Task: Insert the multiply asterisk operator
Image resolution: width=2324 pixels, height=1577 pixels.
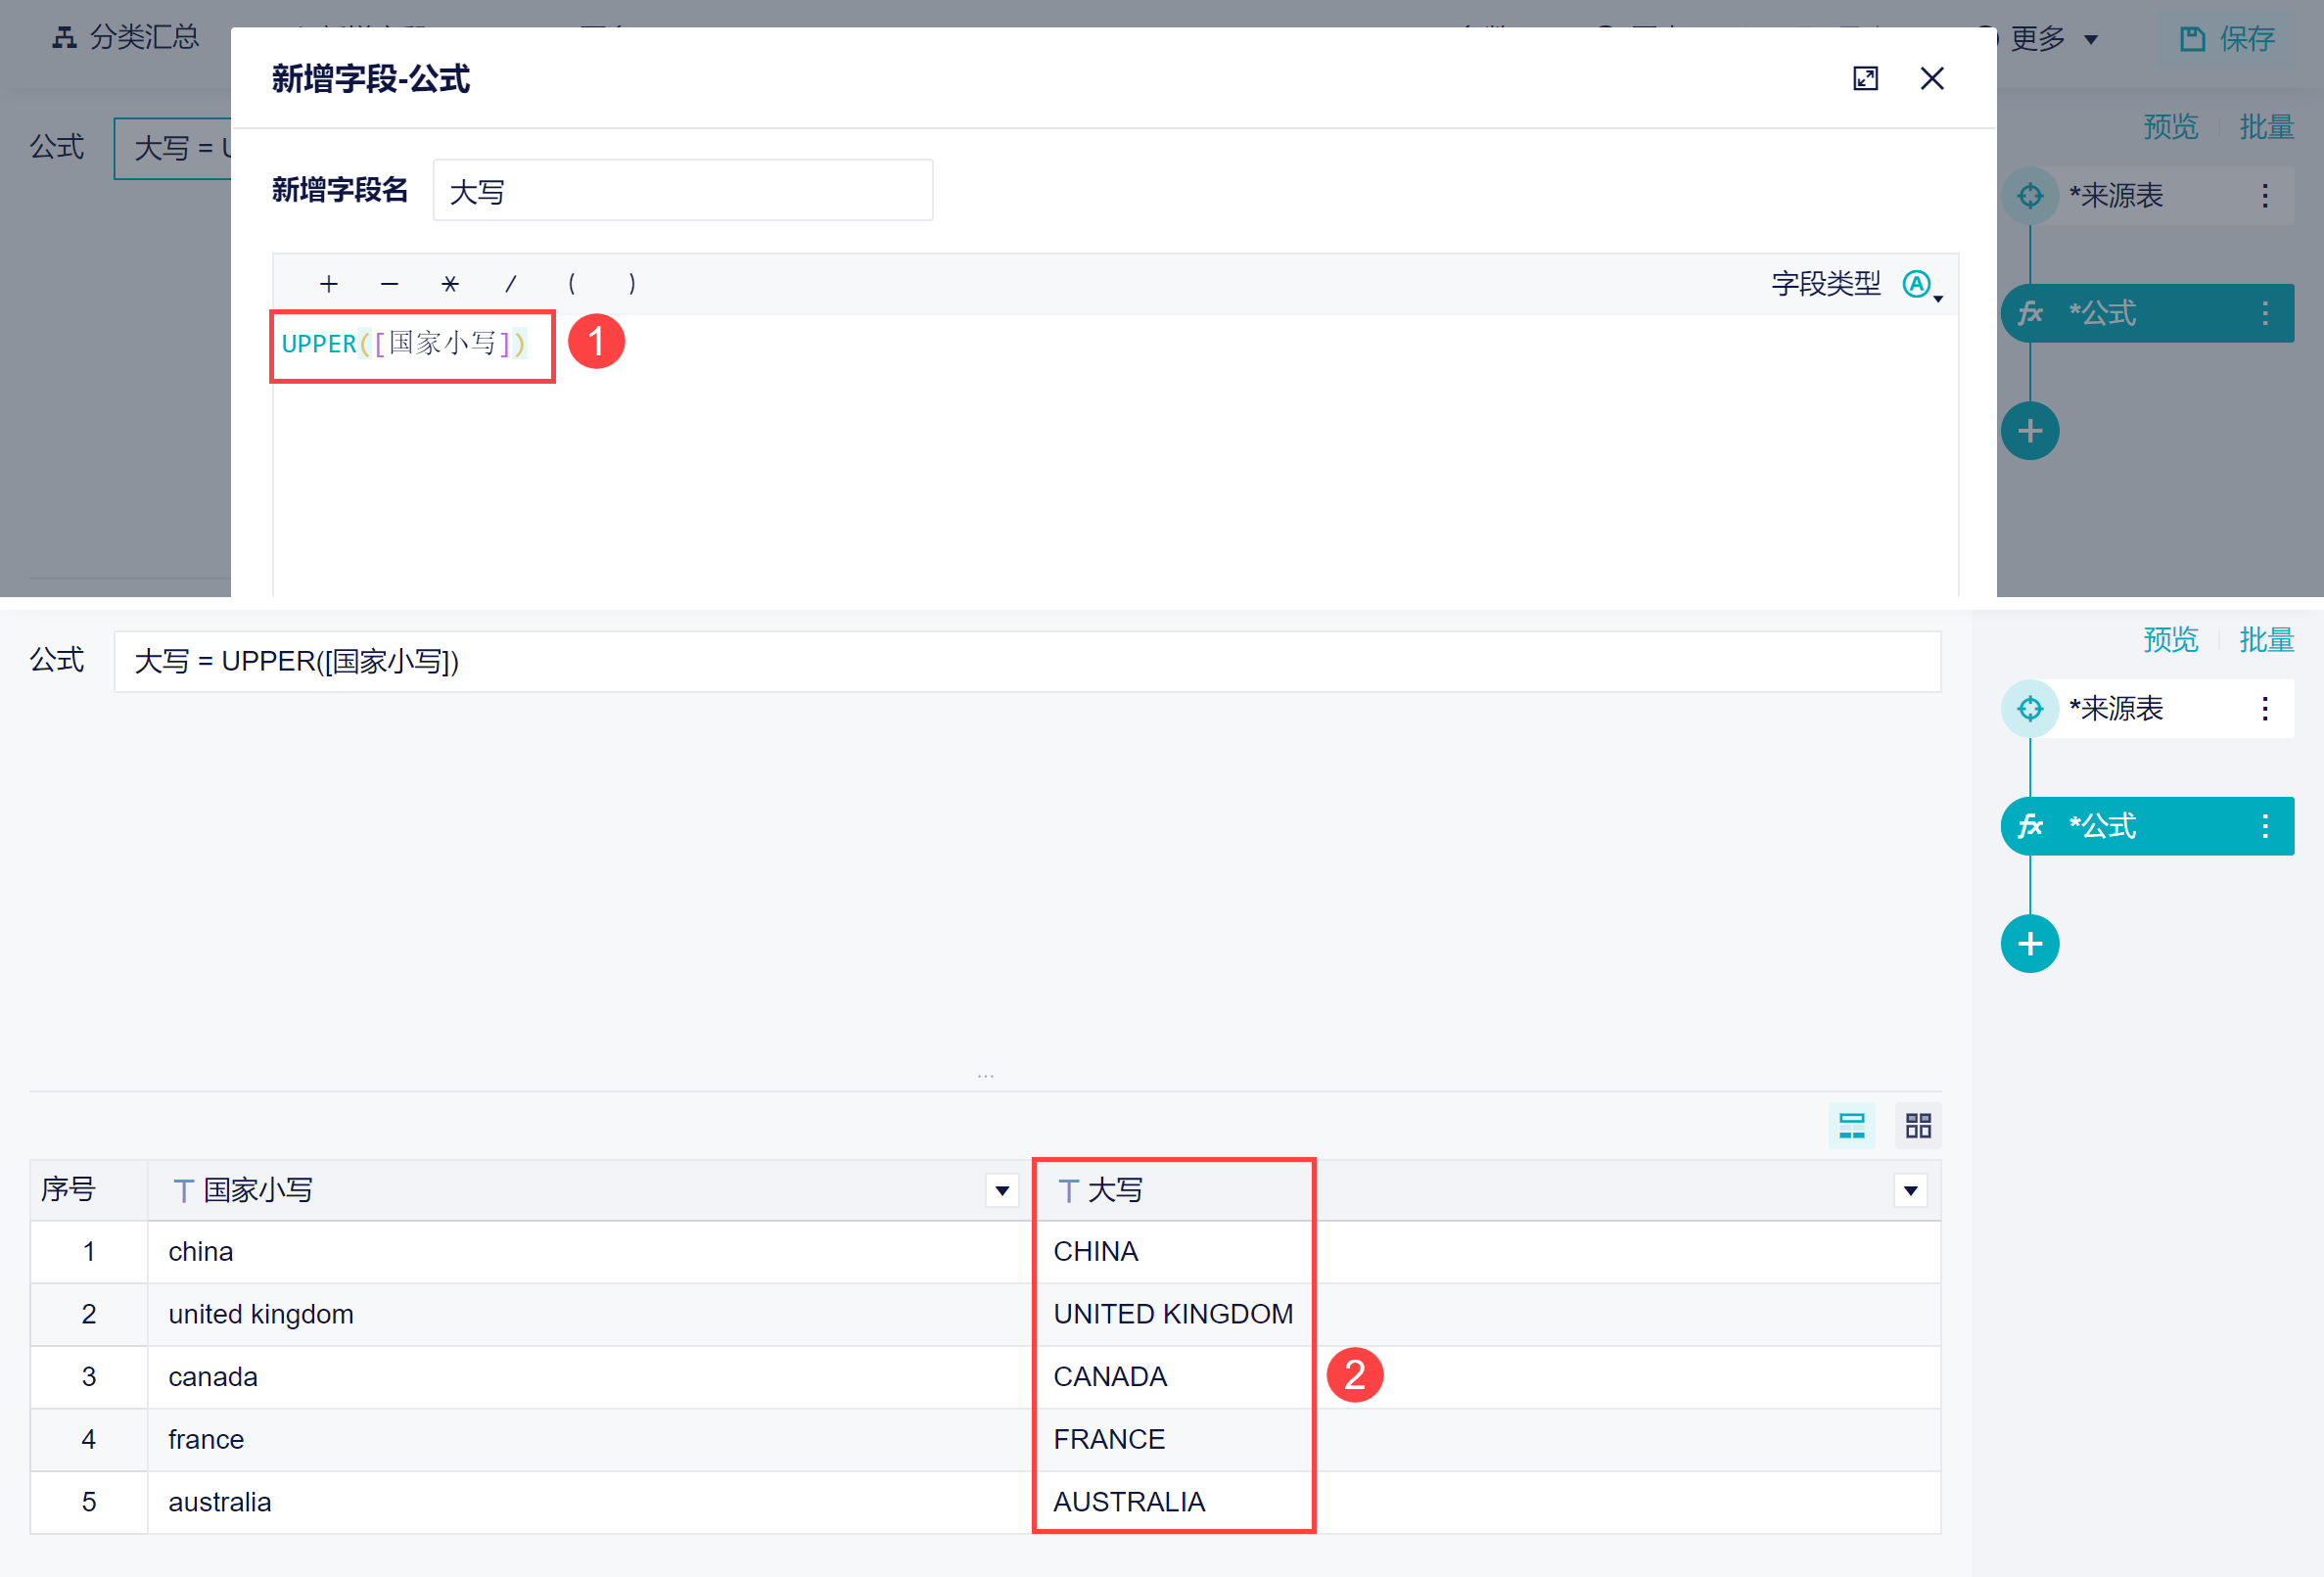Action: (x=450, y=284)
